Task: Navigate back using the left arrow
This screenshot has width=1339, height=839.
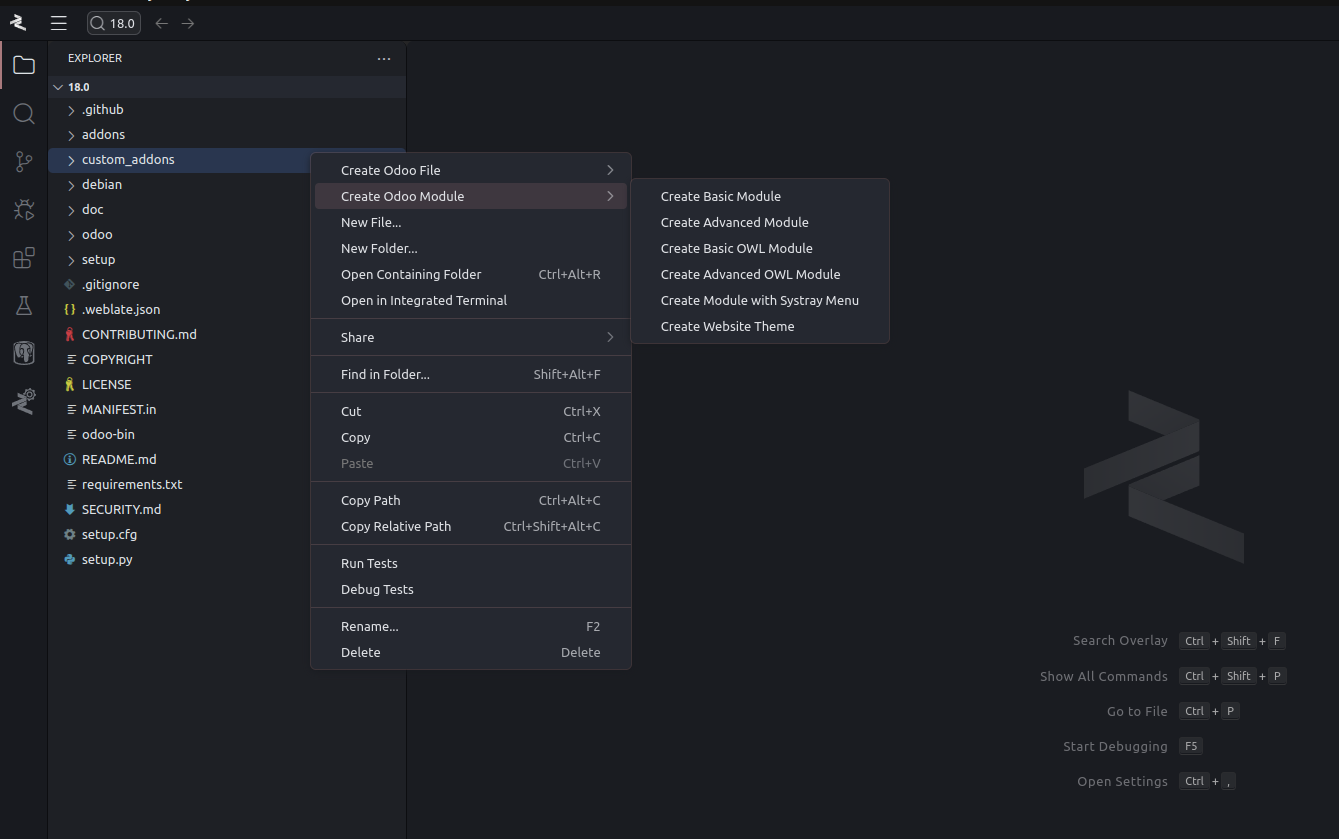Action: [162, 23]
